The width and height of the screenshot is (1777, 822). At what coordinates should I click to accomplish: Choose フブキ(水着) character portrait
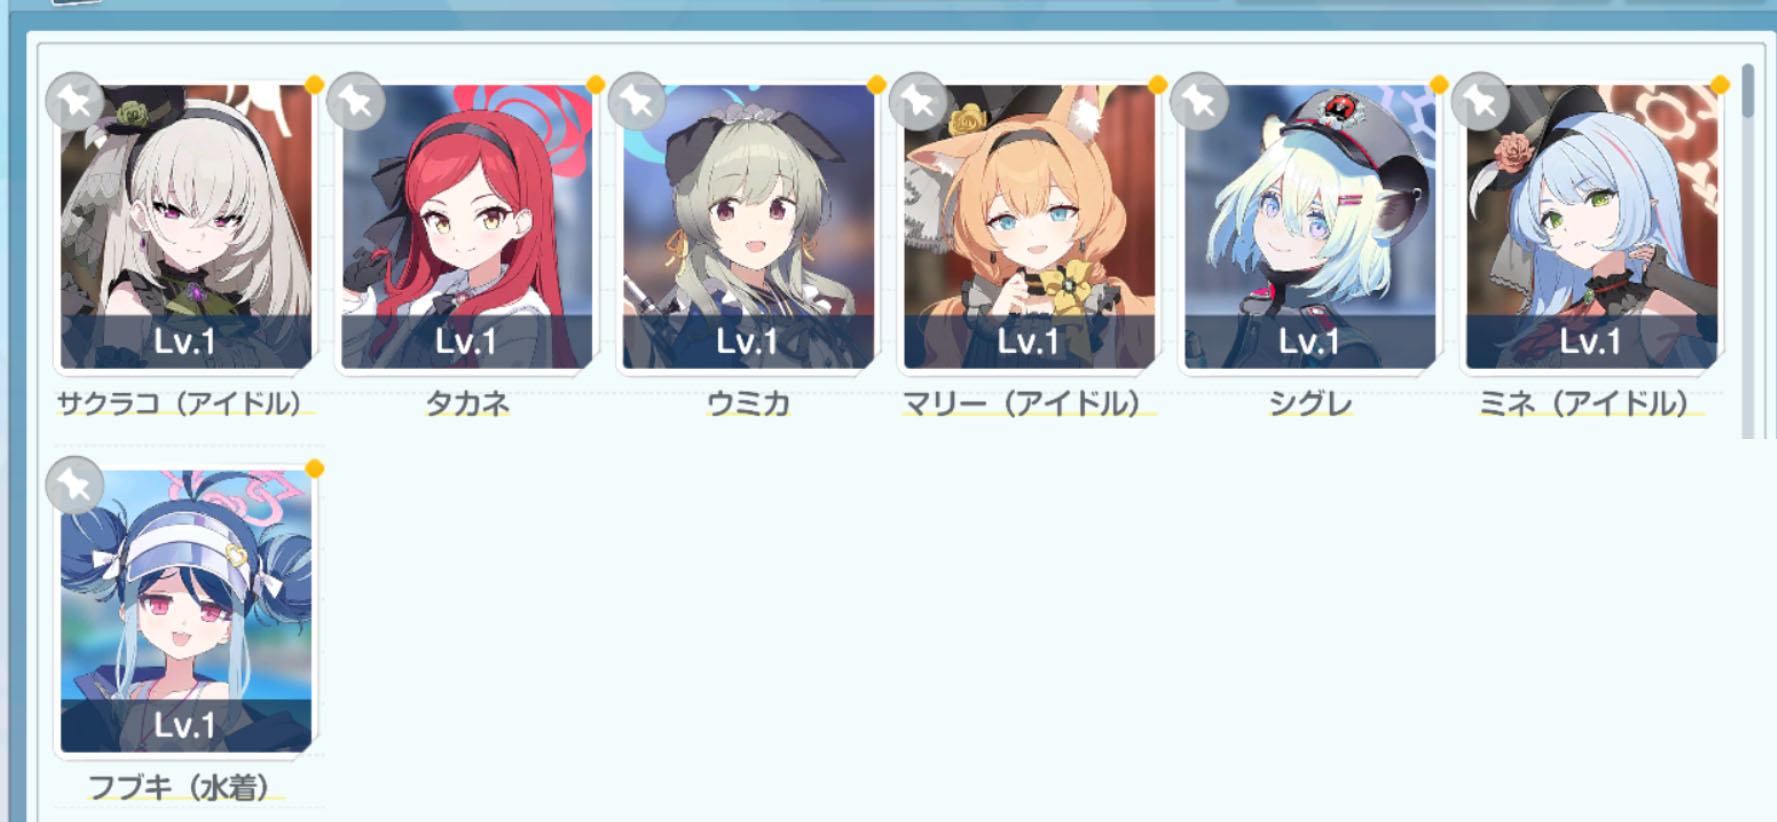186,611
